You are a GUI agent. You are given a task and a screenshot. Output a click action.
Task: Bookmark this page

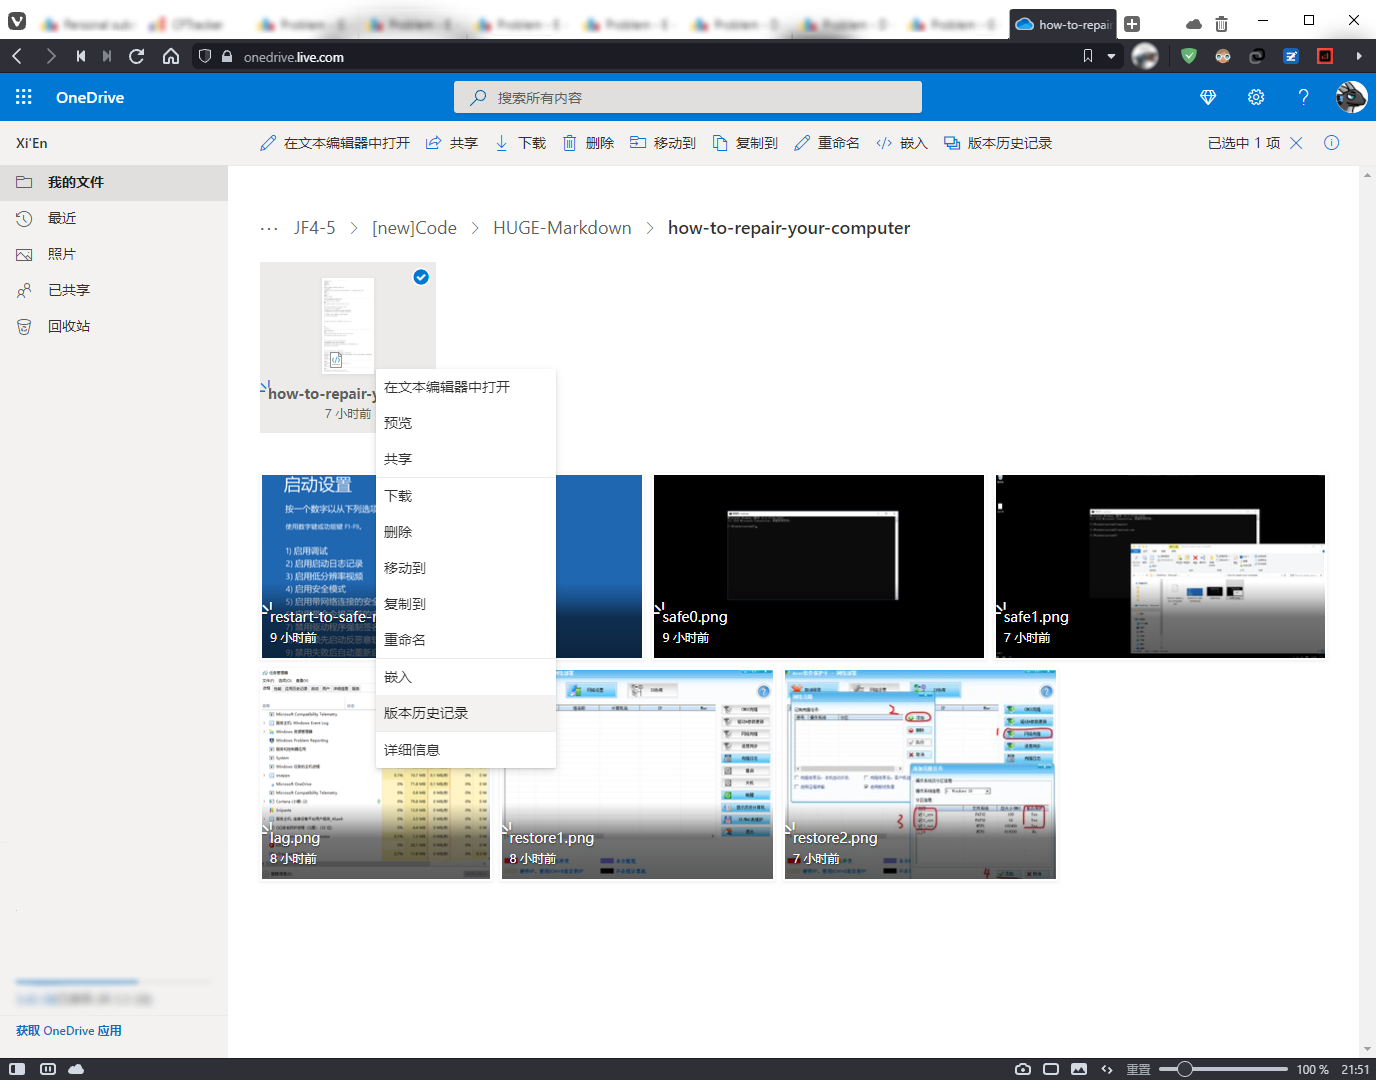[1088, 57]
